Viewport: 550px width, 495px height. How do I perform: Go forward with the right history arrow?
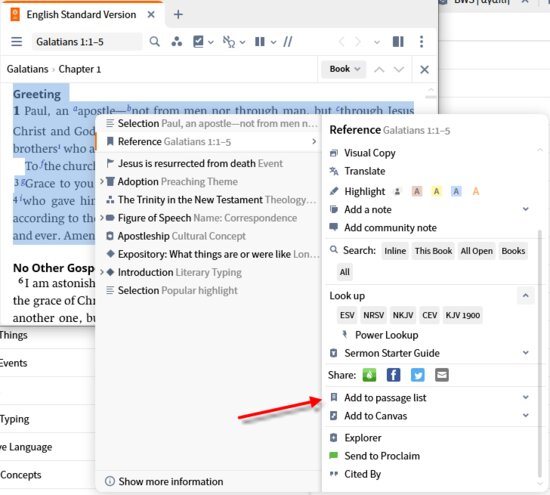tap(357, 42)
